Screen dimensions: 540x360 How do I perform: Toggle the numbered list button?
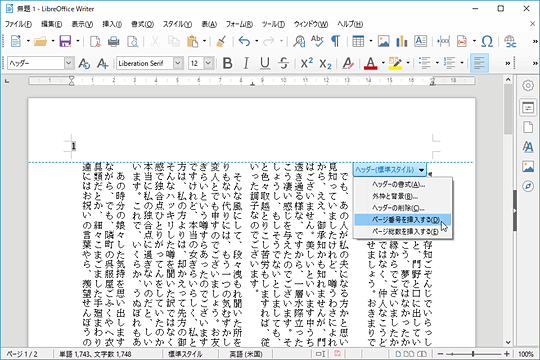[449, 63]
